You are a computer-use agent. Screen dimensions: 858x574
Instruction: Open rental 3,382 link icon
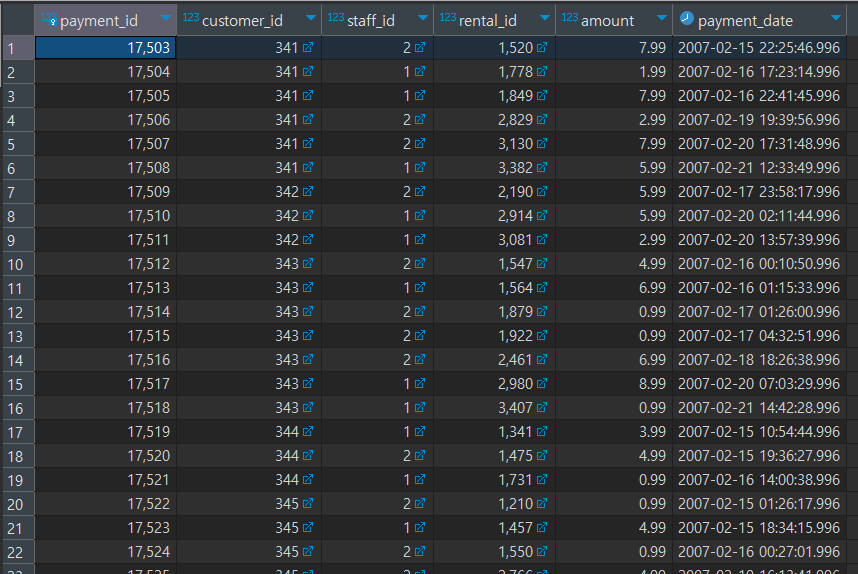pos(542,167)
